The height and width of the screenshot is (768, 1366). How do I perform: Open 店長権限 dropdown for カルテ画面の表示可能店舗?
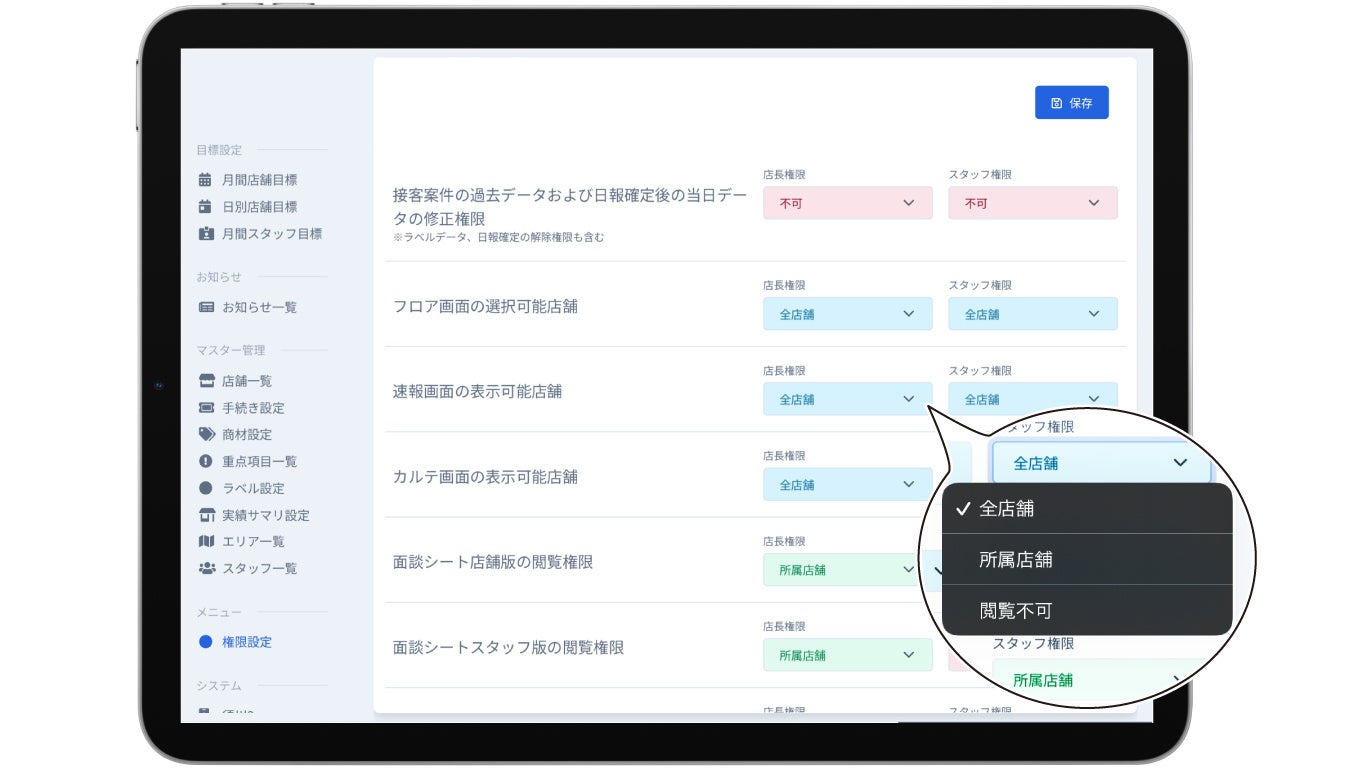848,484
